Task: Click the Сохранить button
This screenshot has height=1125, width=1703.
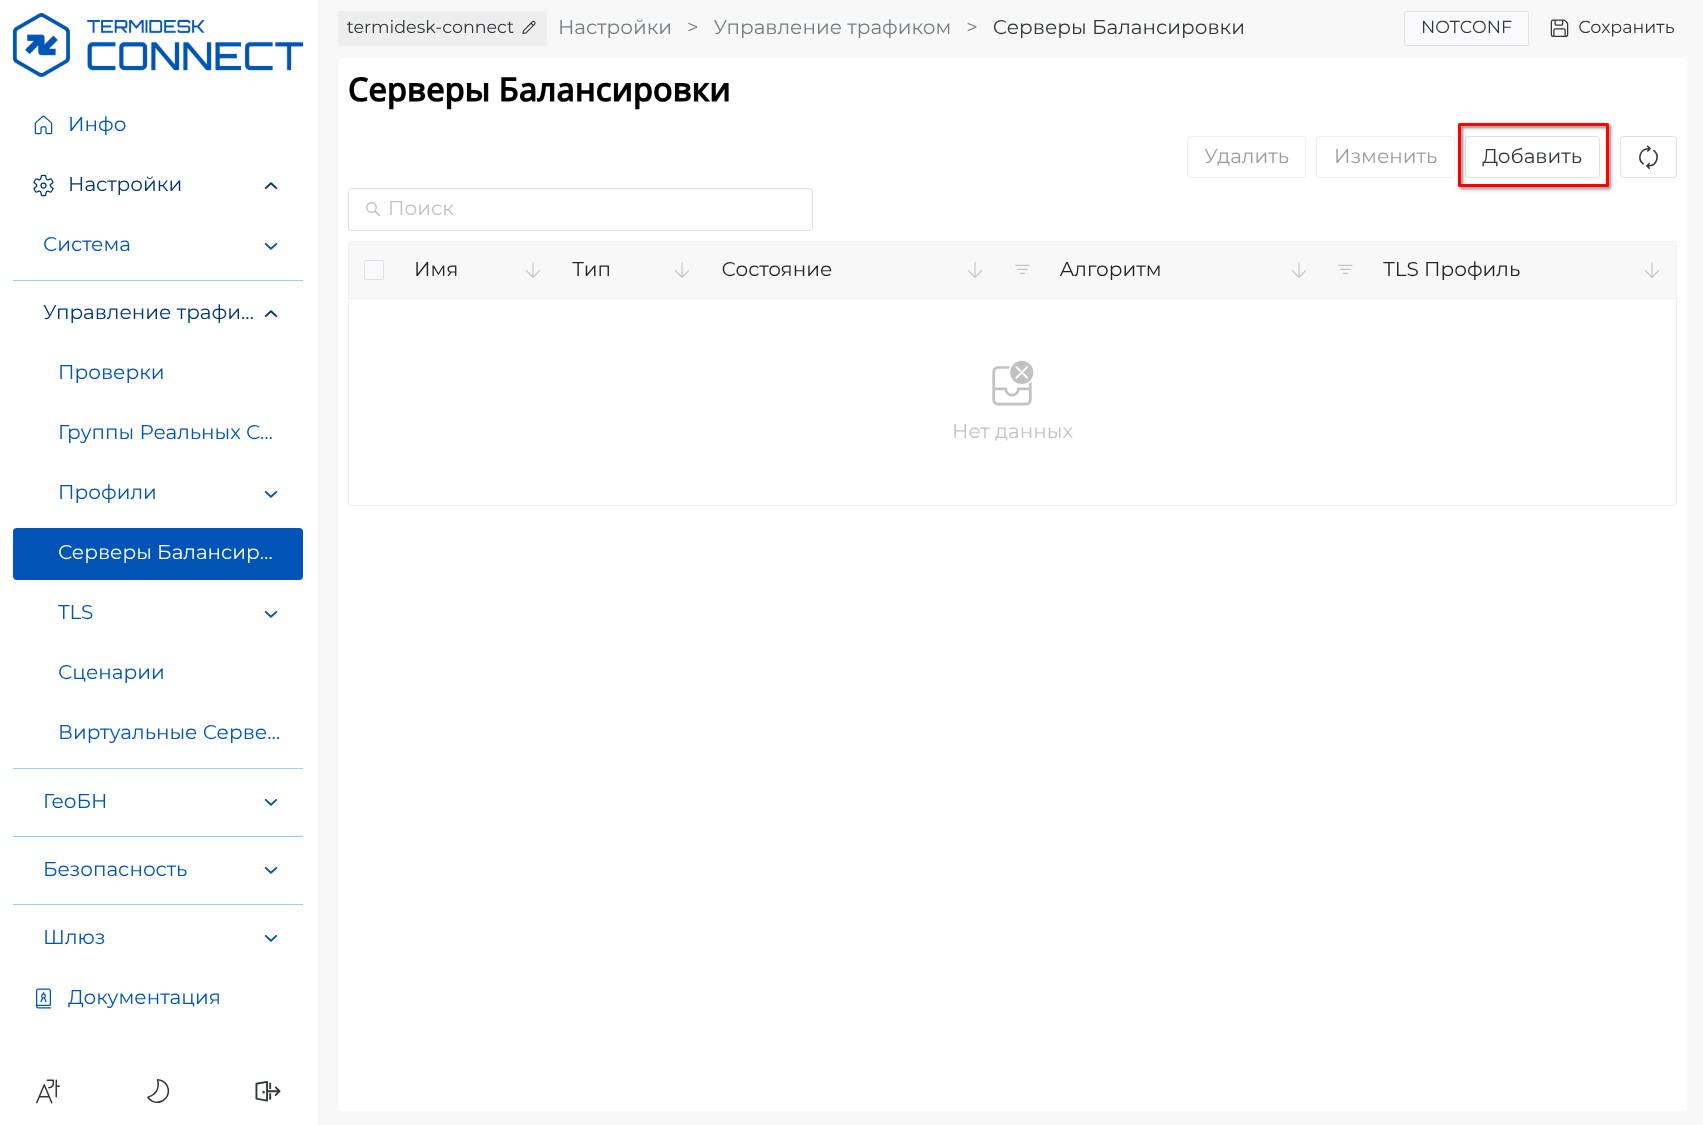Action: click(1612, 28)
